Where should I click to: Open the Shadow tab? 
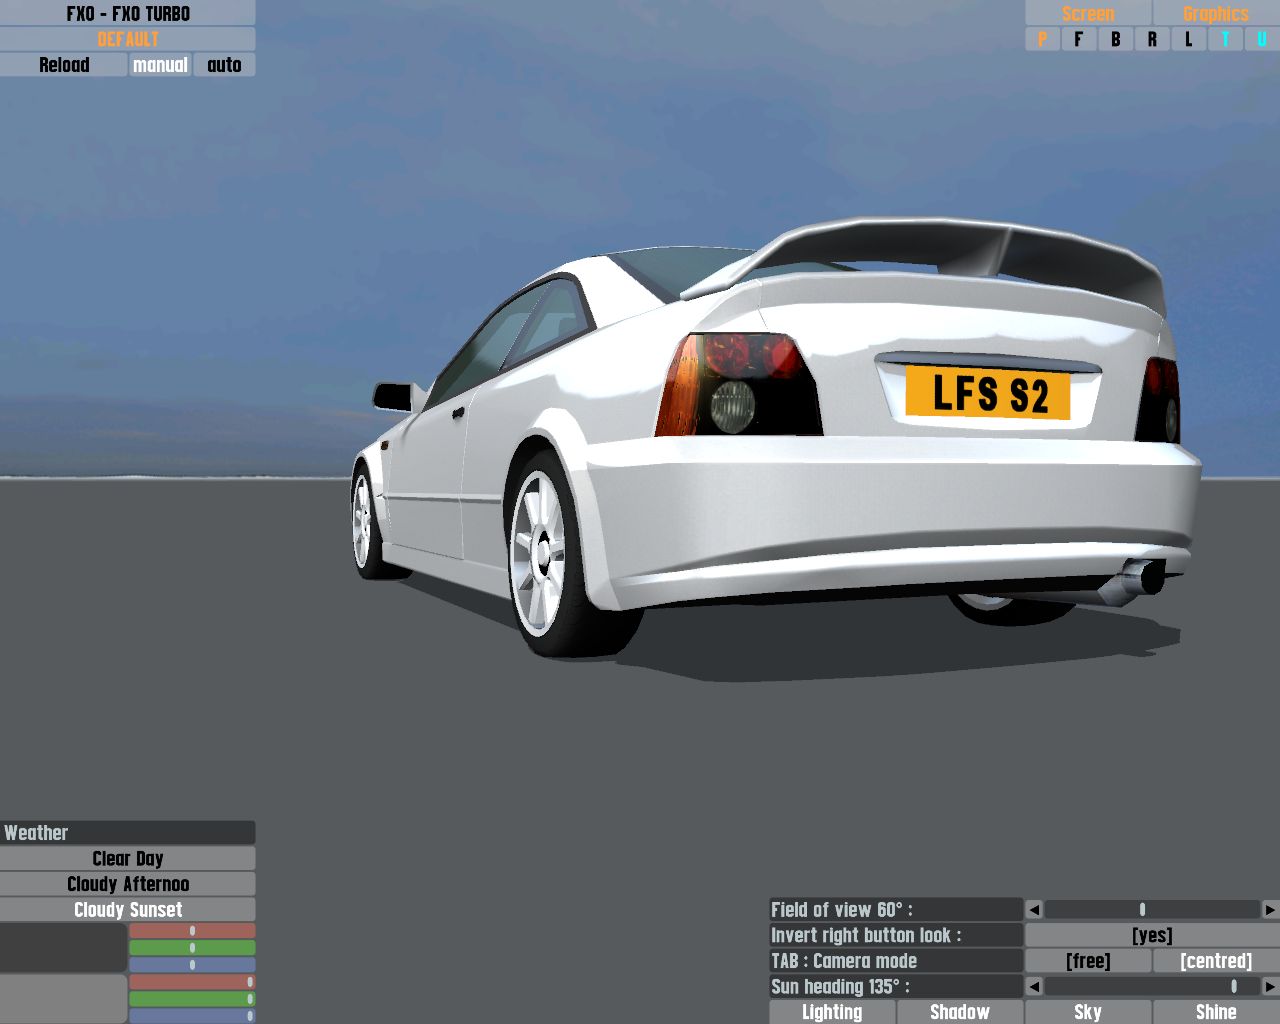[x=960, y=1012]
